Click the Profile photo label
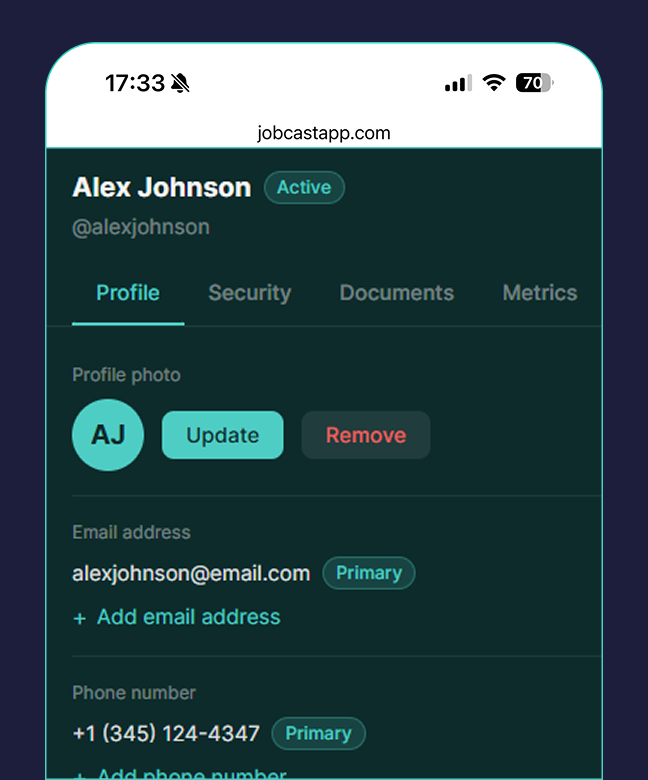 tap(126, 375)
